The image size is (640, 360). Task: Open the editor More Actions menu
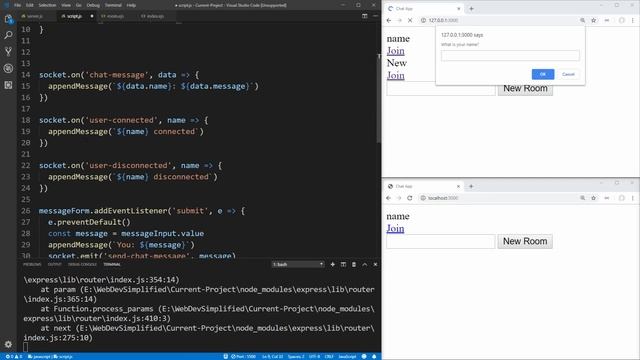tap(375, 16)
